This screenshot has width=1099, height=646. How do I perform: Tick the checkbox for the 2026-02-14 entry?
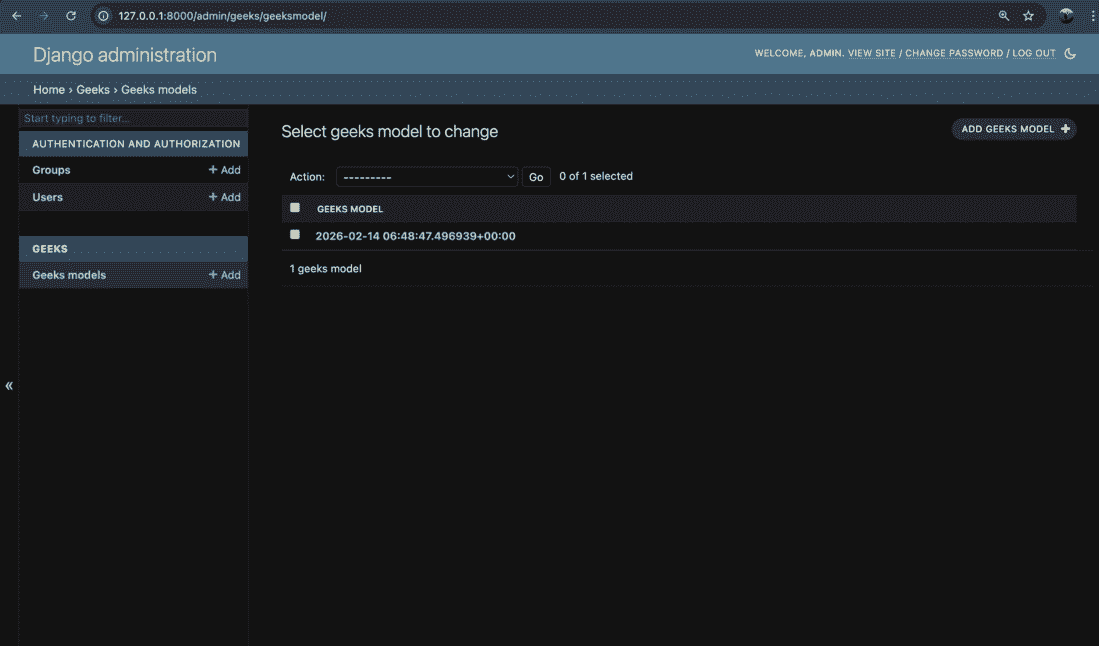[x=295, y=235]
